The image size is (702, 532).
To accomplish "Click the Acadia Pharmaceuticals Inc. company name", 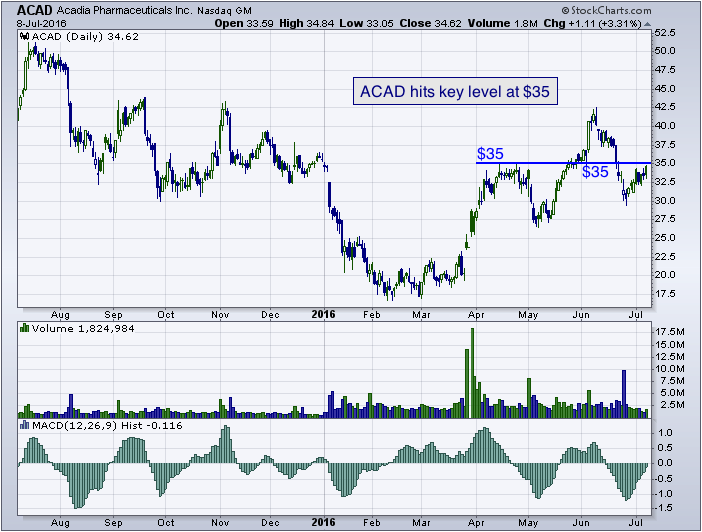I will click(124, 10).
